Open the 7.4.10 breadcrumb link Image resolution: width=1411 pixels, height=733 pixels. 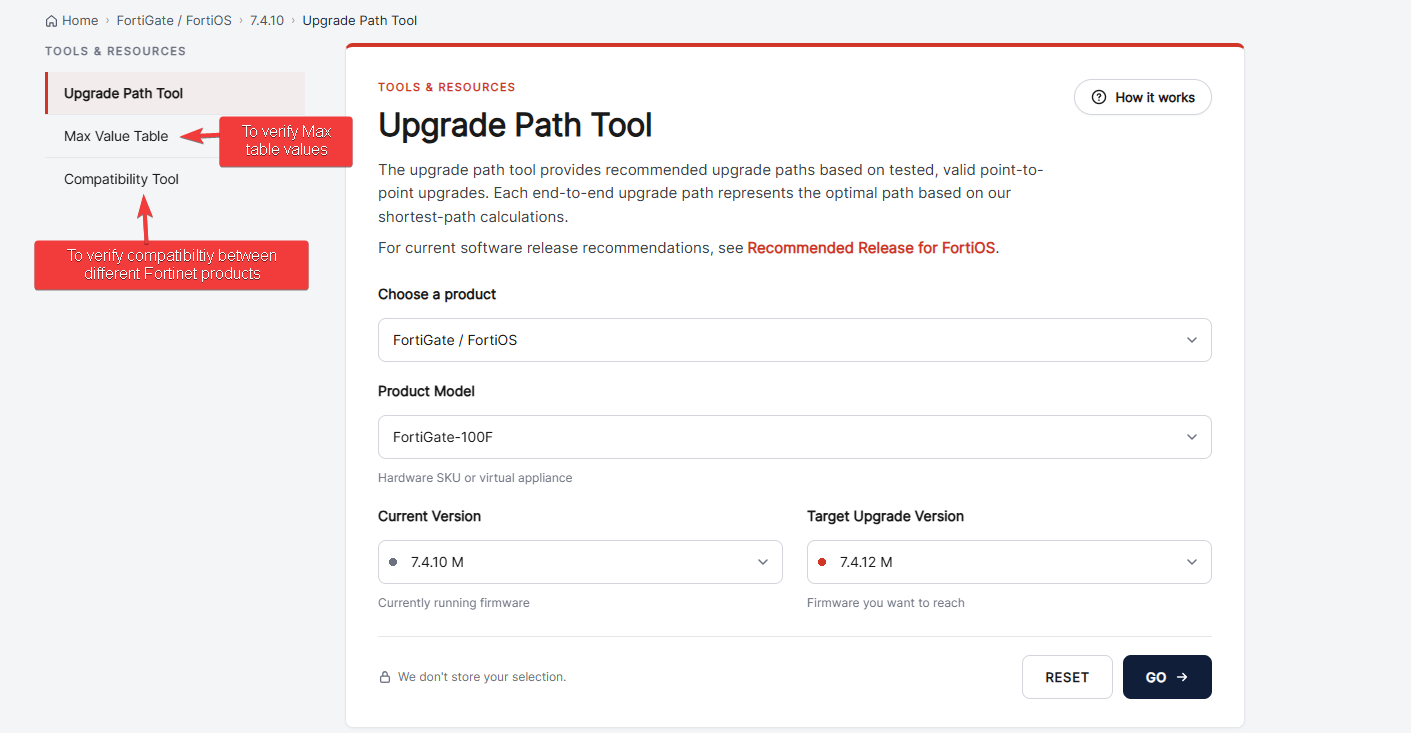pos(267,21)
